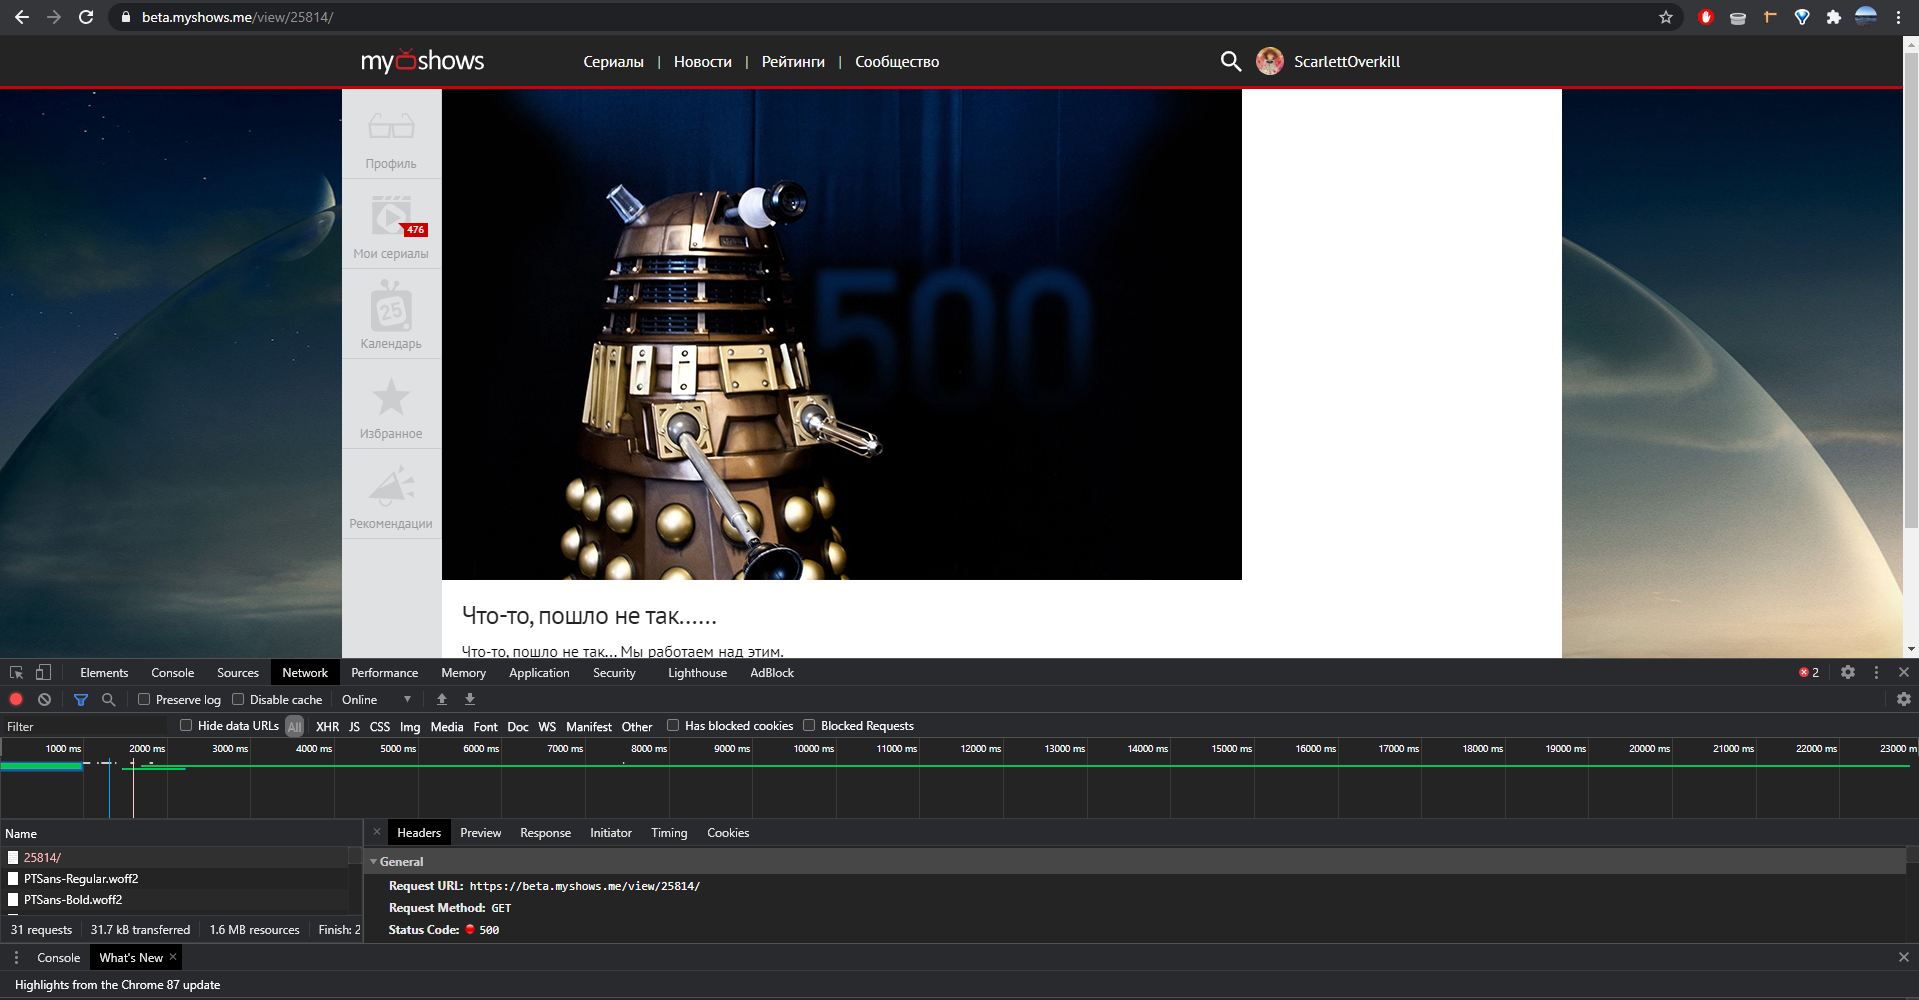Open site search with magnifier icon

click(1231, 61)
